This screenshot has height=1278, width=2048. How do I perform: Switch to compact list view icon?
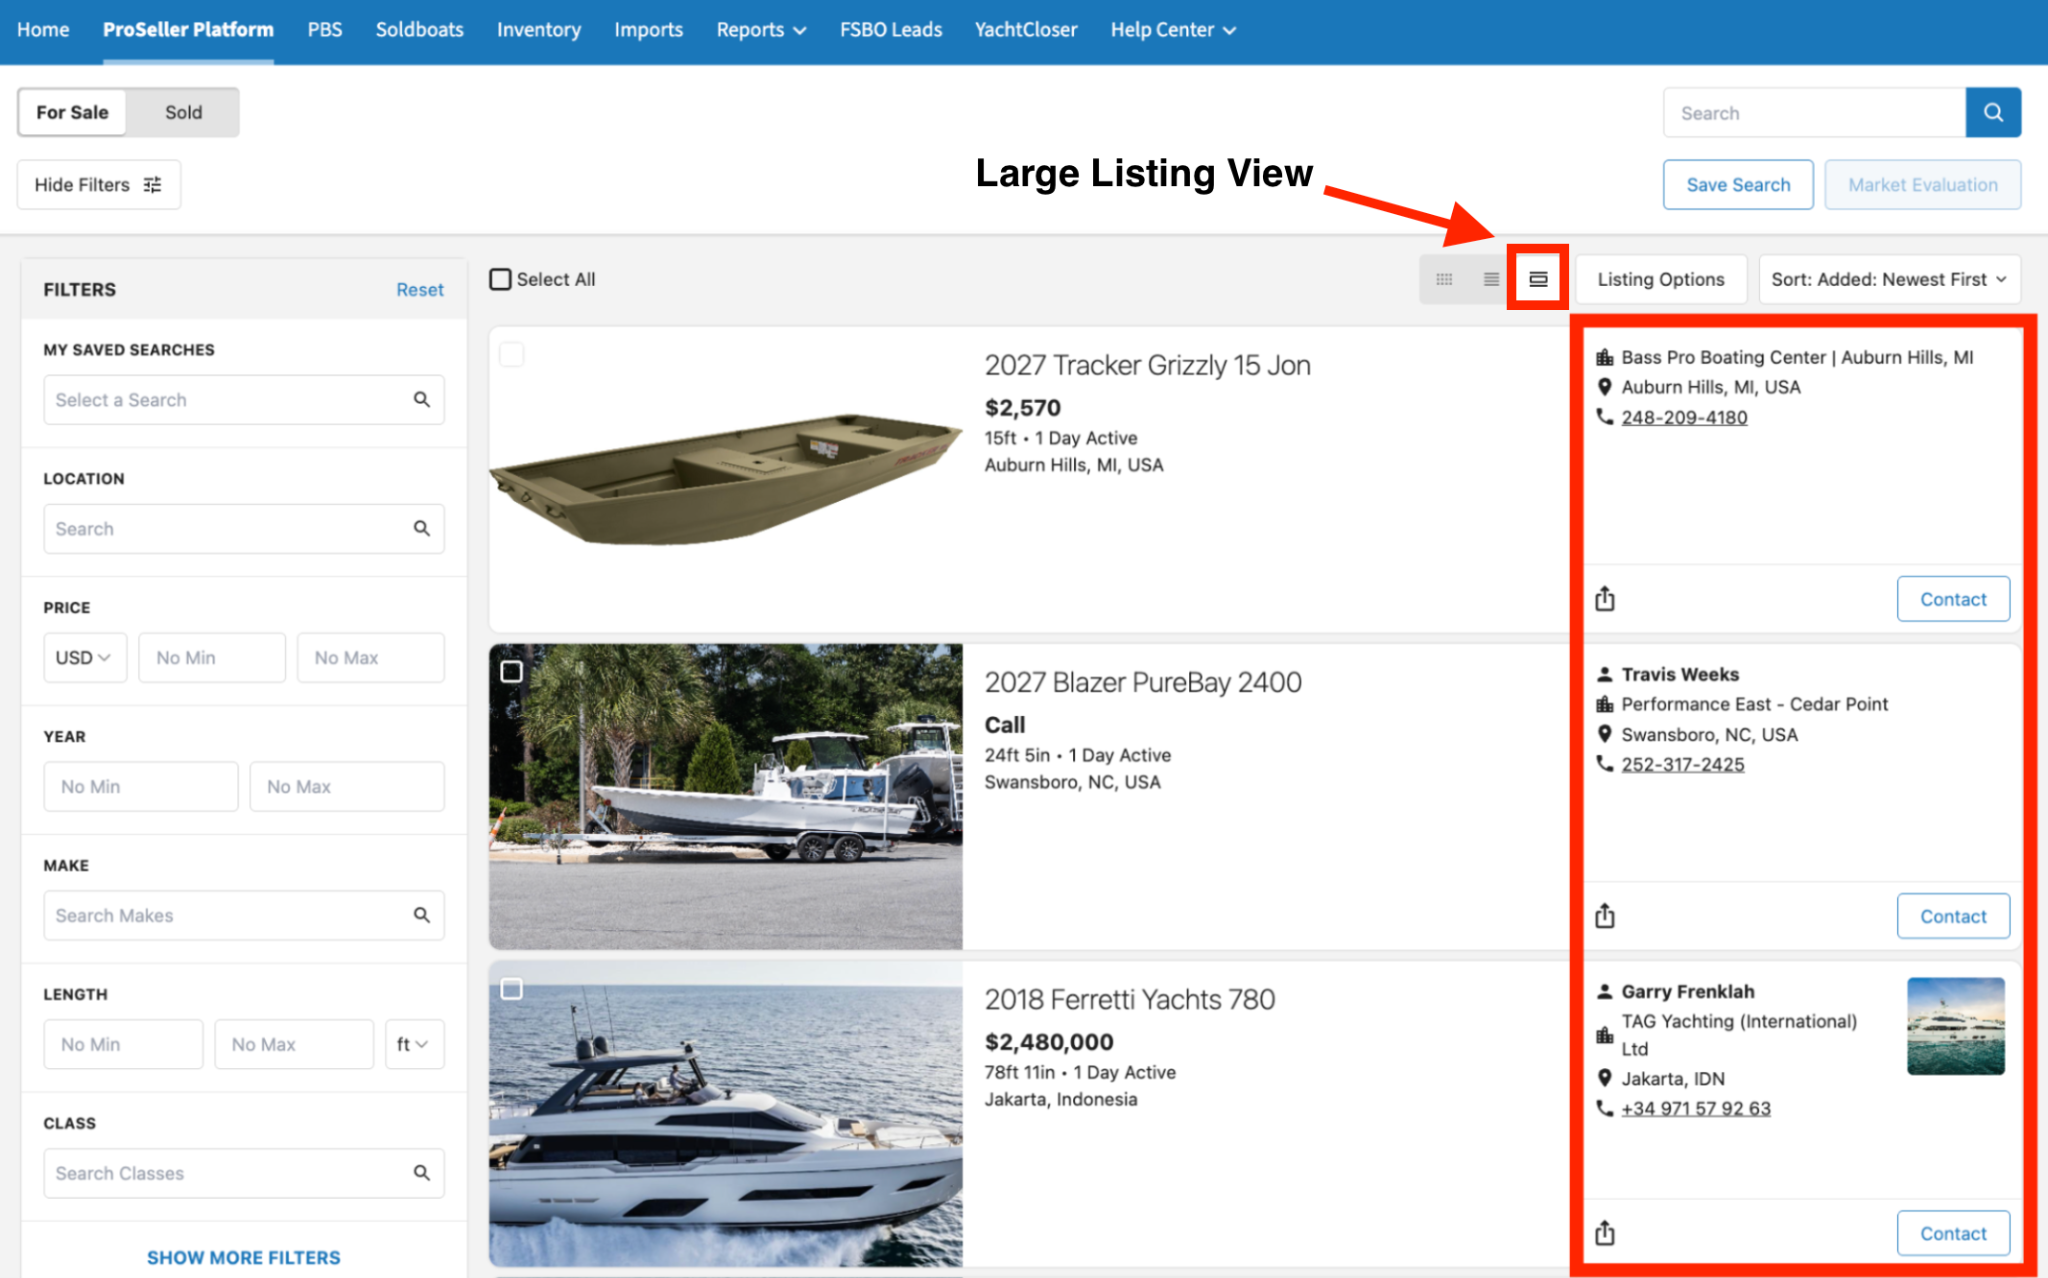tap(1490, 279)
